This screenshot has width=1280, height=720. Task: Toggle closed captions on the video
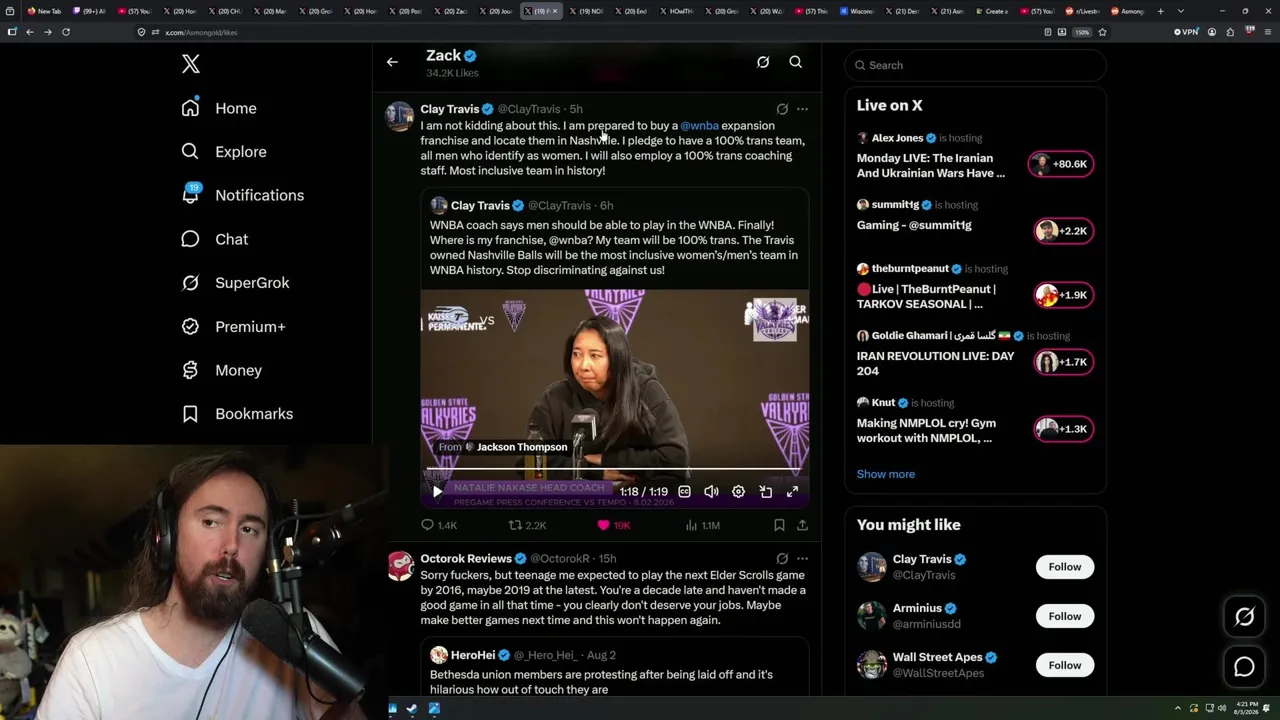684,491
